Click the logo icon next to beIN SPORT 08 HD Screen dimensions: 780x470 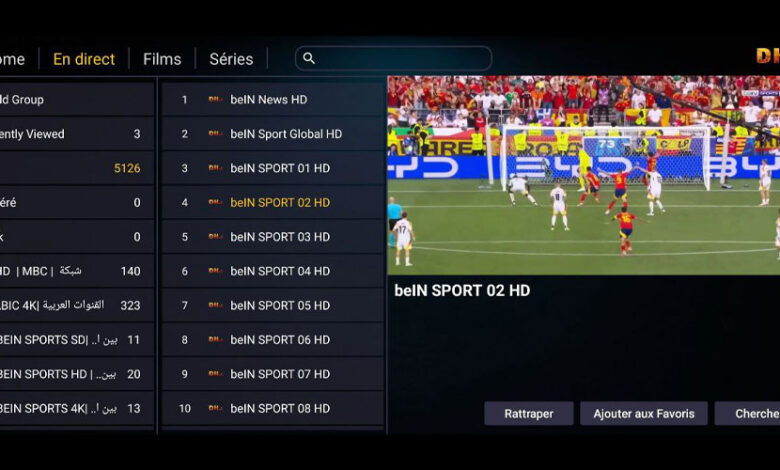(215, 408)
